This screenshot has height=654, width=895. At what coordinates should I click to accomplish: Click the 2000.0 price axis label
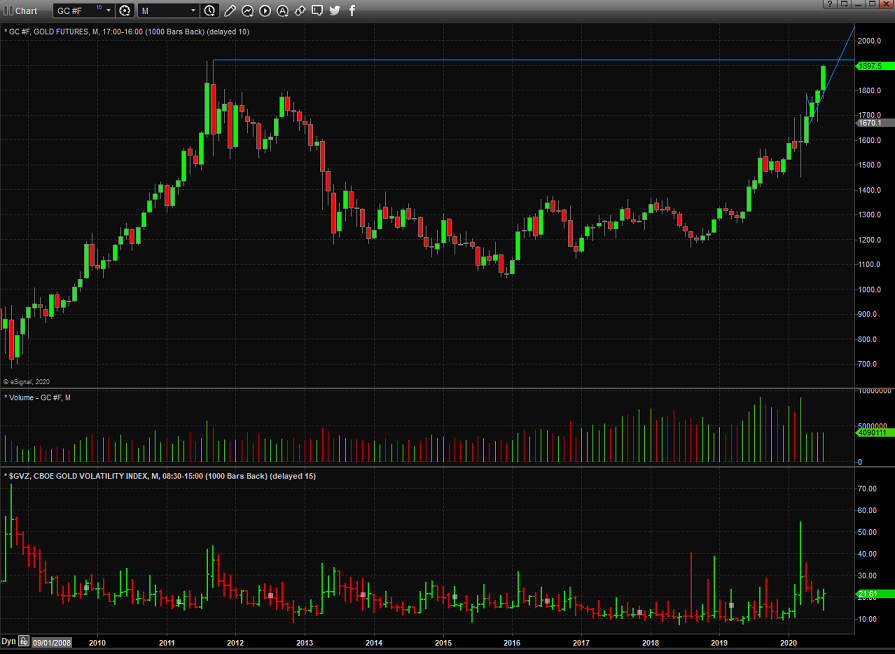(x=869, y=41)
